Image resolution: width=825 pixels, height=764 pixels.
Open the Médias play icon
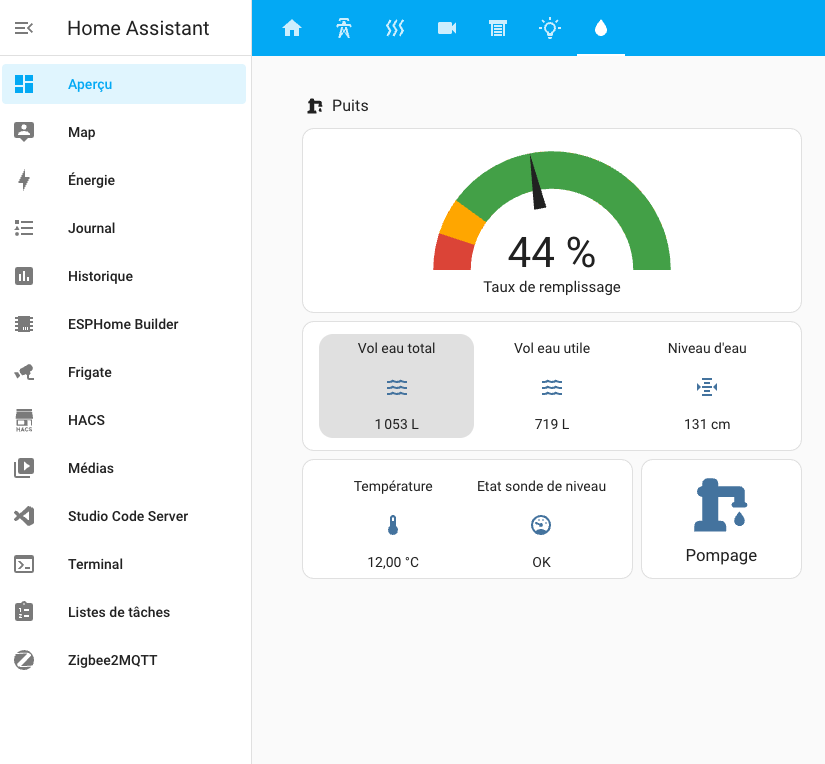(24, 468)
